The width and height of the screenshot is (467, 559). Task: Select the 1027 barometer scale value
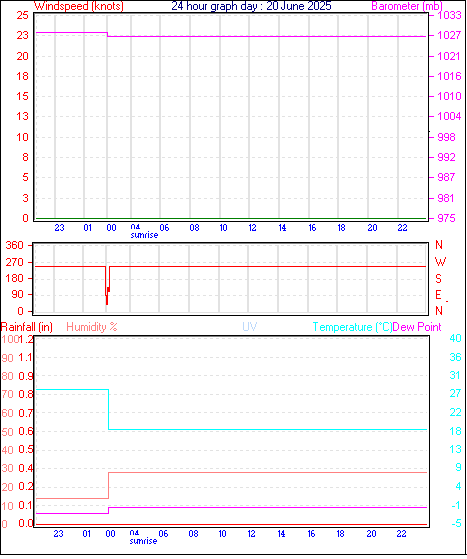pyautogui.click(x=449, y=35)
